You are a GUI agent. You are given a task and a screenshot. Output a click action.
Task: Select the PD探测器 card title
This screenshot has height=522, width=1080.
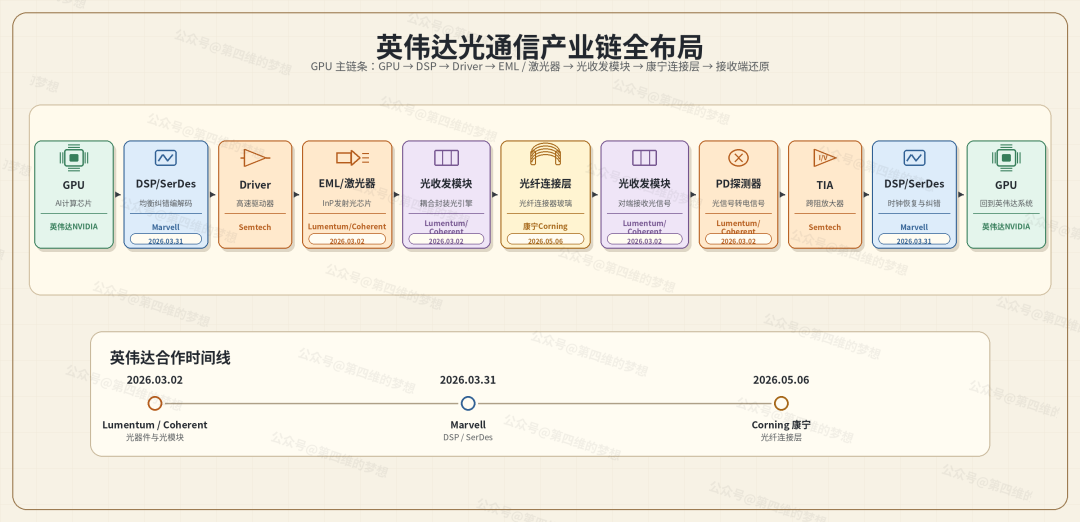point(738,183)
